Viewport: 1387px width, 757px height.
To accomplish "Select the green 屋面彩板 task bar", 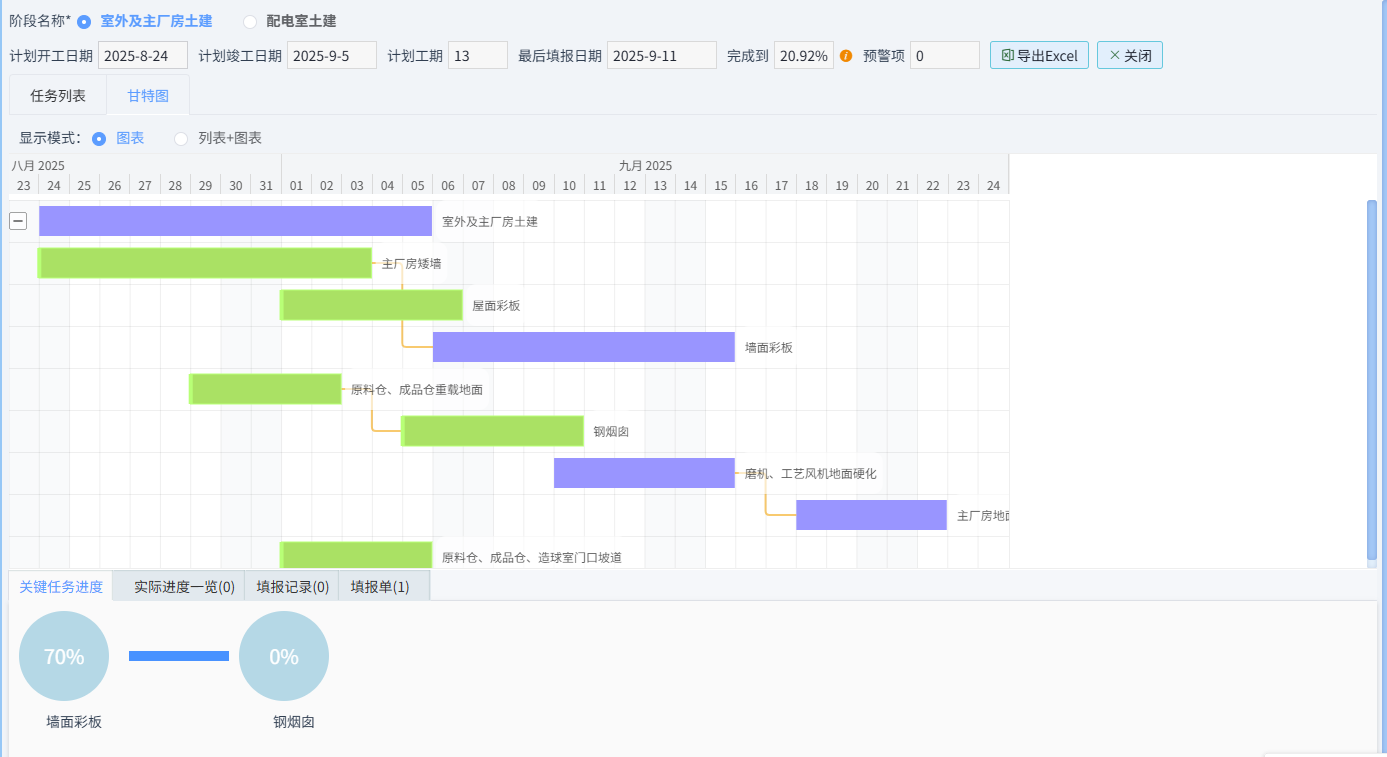I will (371, 305).
